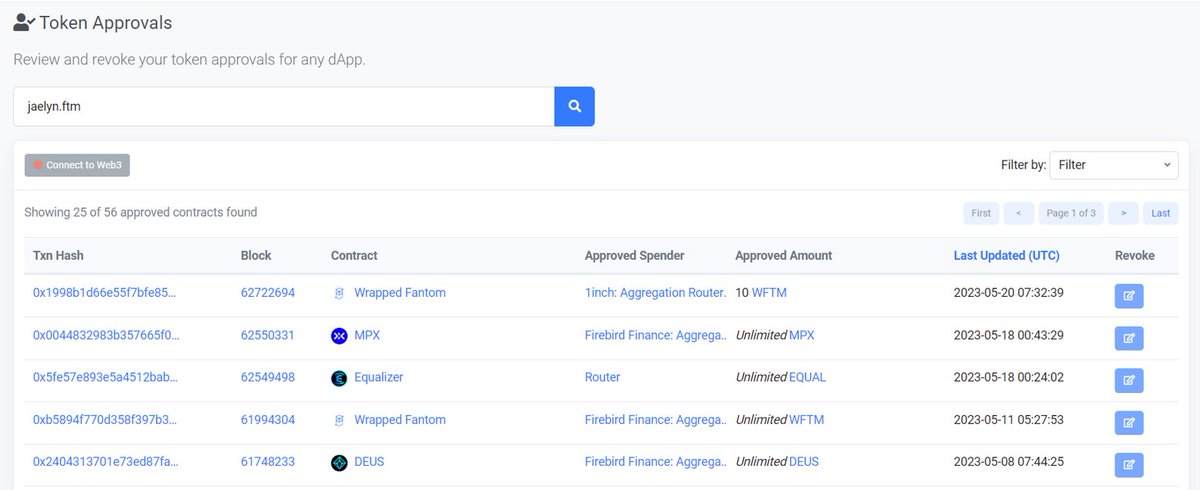Open block 62550331
Screen dimensions: 1200x490
pyautogui.click(x=268, y=335)
